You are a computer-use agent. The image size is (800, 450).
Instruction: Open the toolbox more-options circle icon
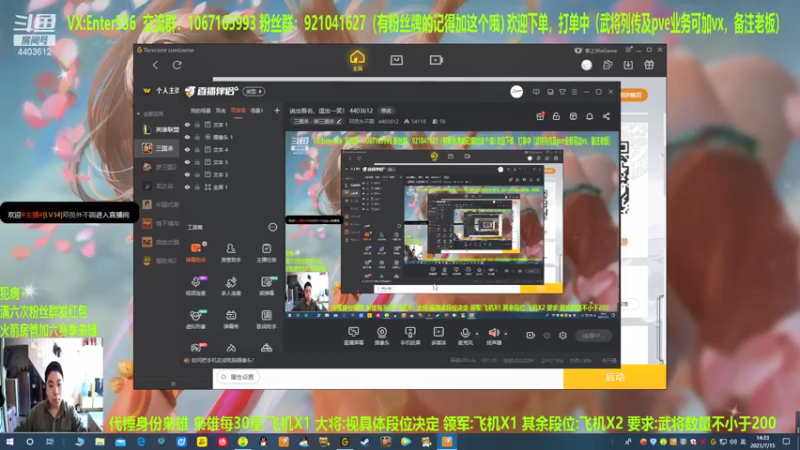tap(272, 227)
